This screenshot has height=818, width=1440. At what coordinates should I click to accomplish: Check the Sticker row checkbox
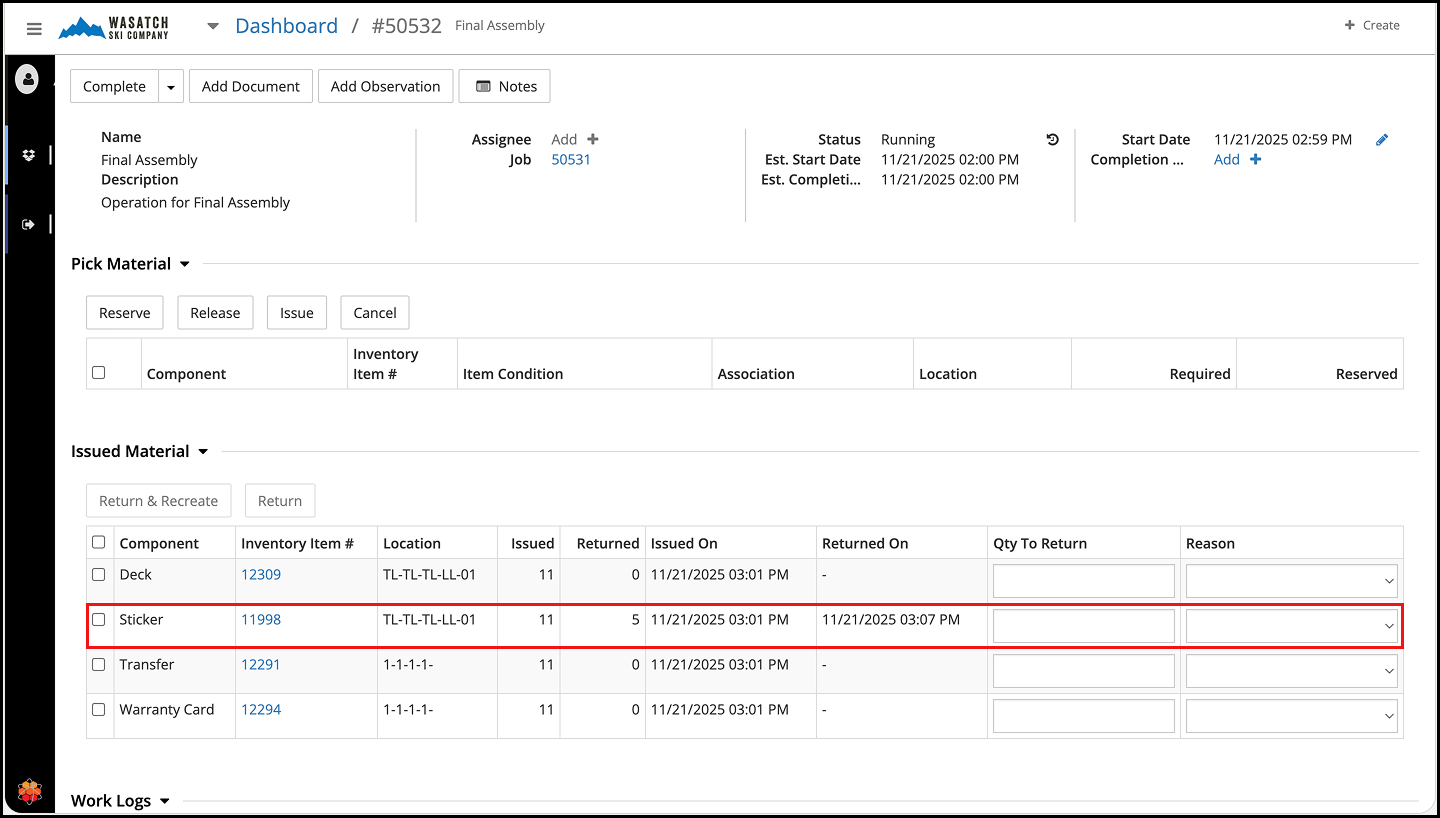98,620
